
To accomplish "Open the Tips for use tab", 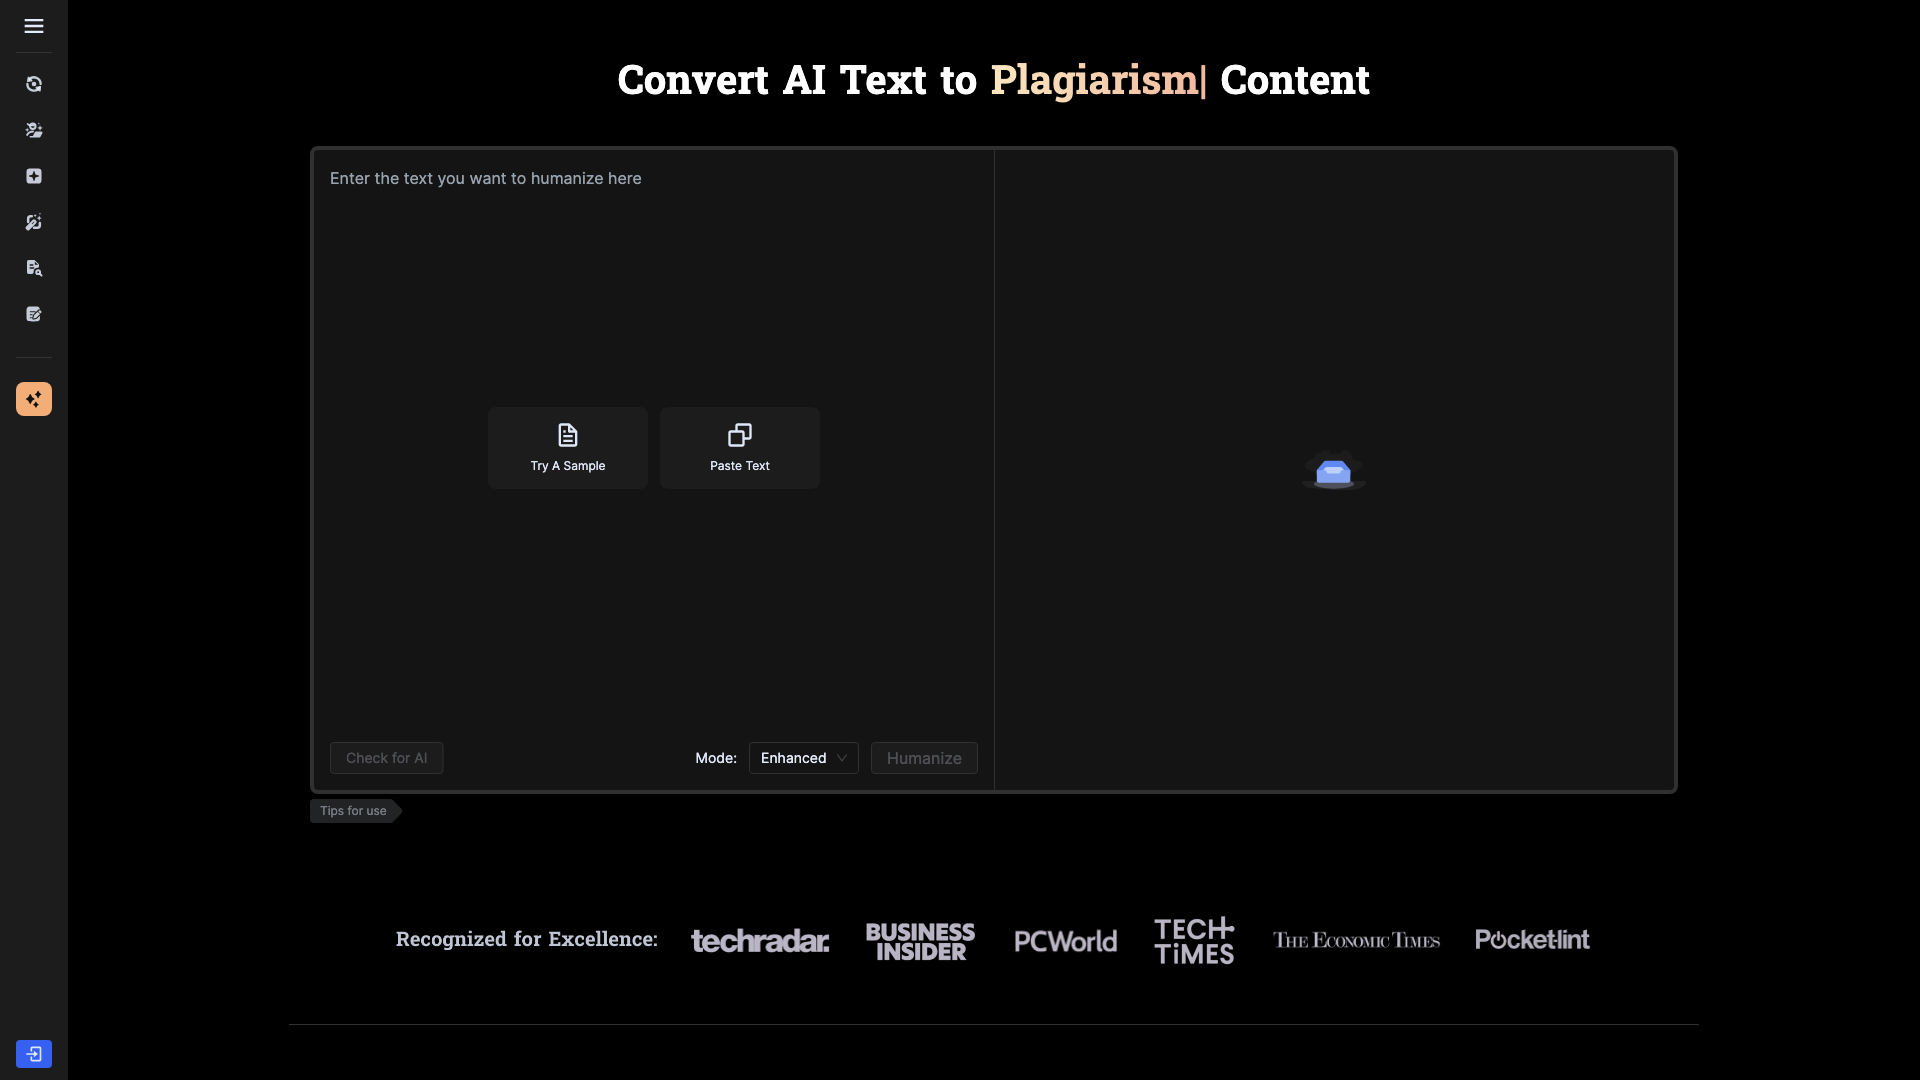I will pyautogui.click(x=352, y=810).
